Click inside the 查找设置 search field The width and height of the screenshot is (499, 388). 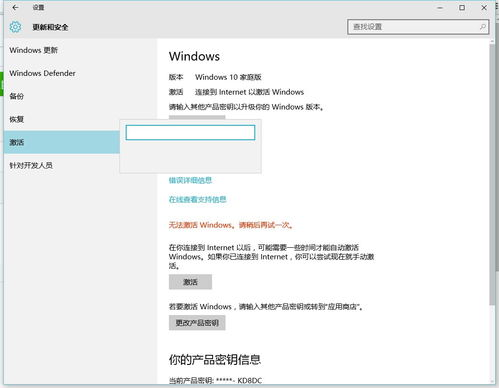point(418,27)
